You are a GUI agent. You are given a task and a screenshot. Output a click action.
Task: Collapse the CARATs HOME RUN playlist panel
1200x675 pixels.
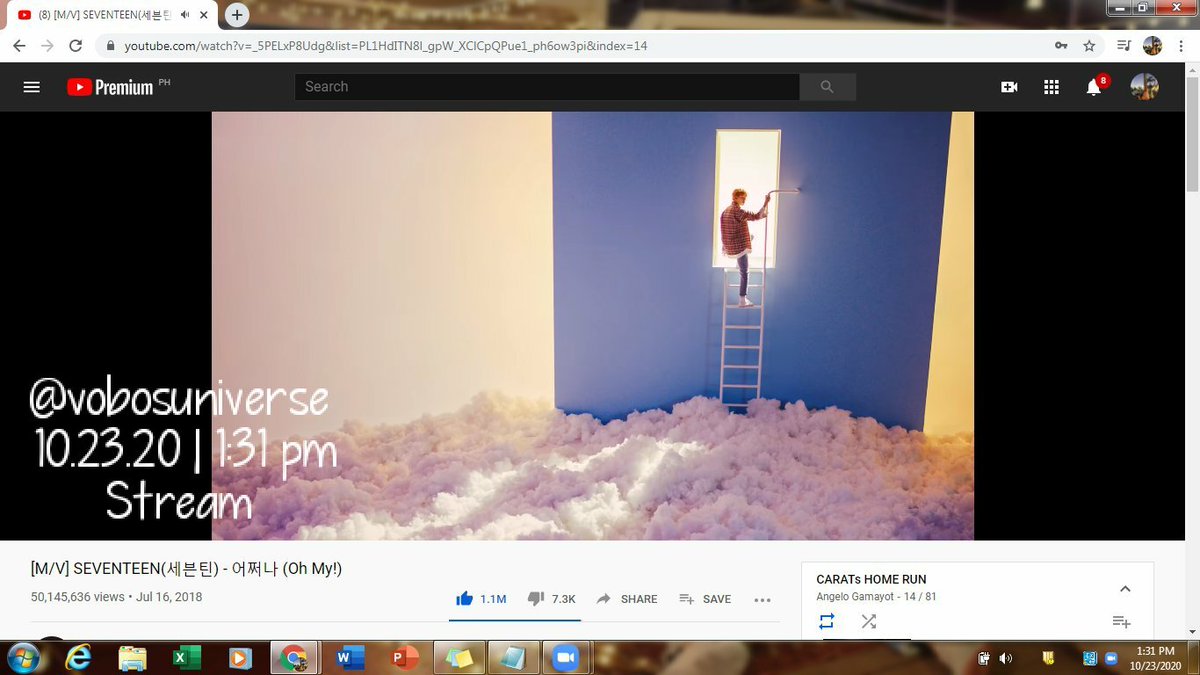click(1125, 588)
